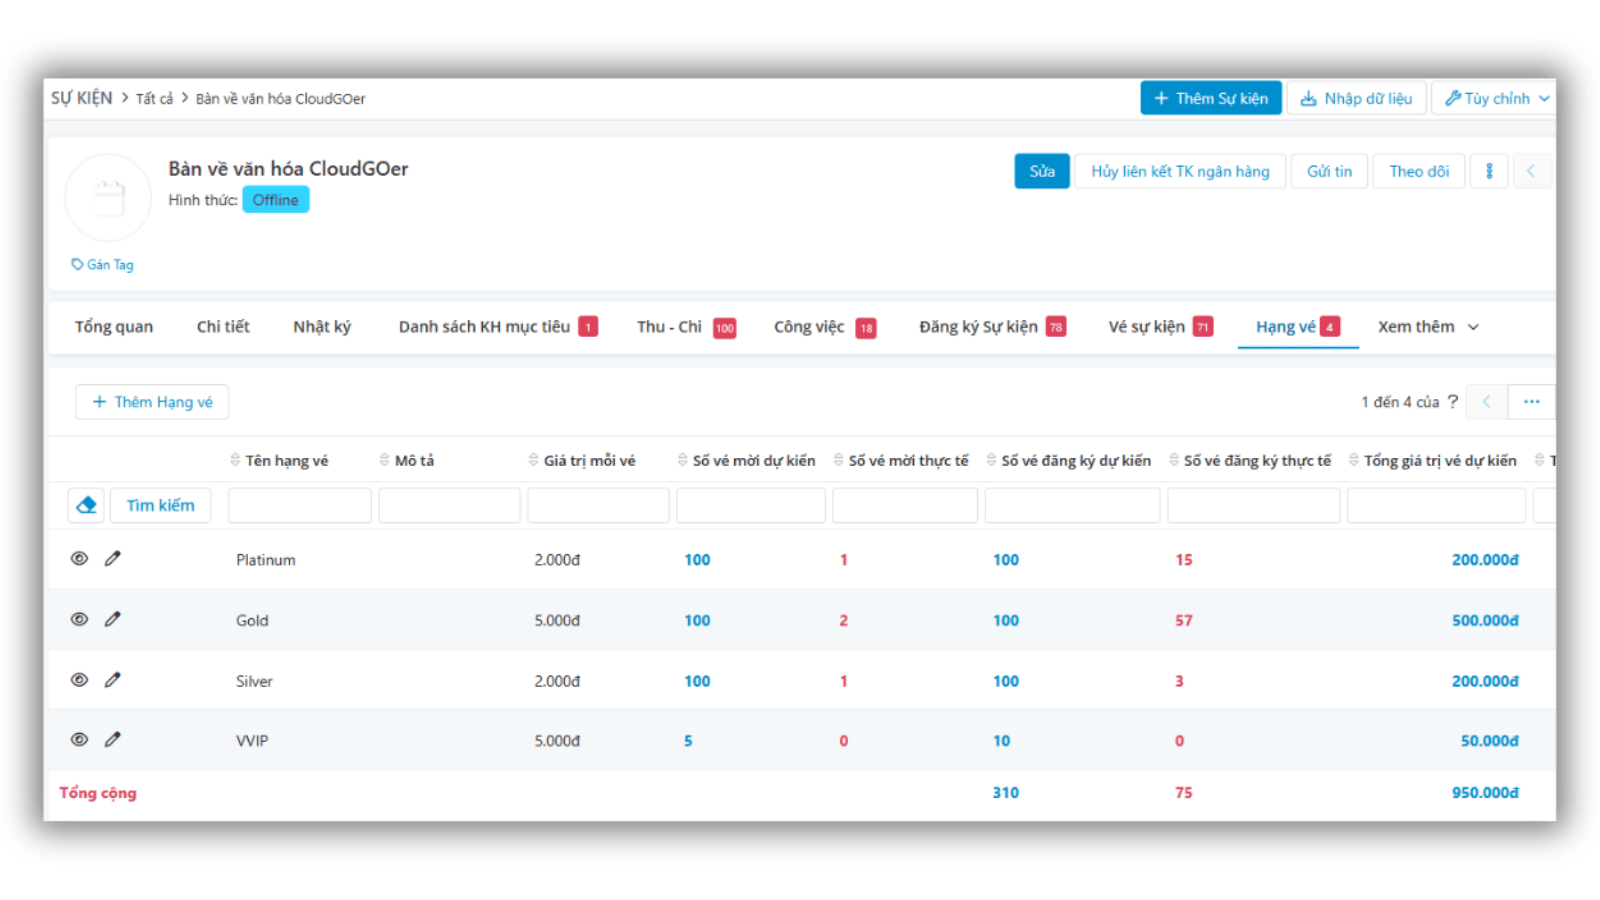Open the Đăng ký Sự kiện tab
Screen dimensions: 1600x900
click(978, 327)
